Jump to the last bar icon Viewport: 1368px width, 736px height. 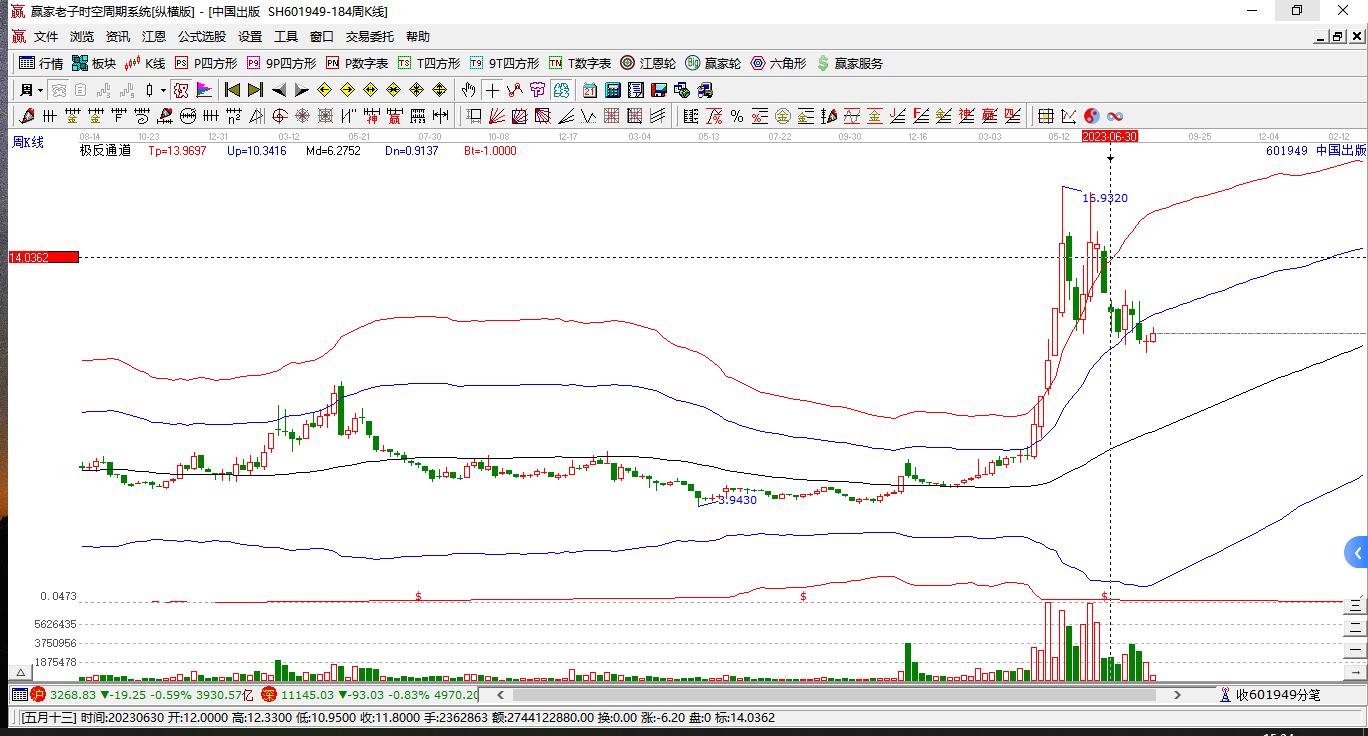click(x=255, y=90)
